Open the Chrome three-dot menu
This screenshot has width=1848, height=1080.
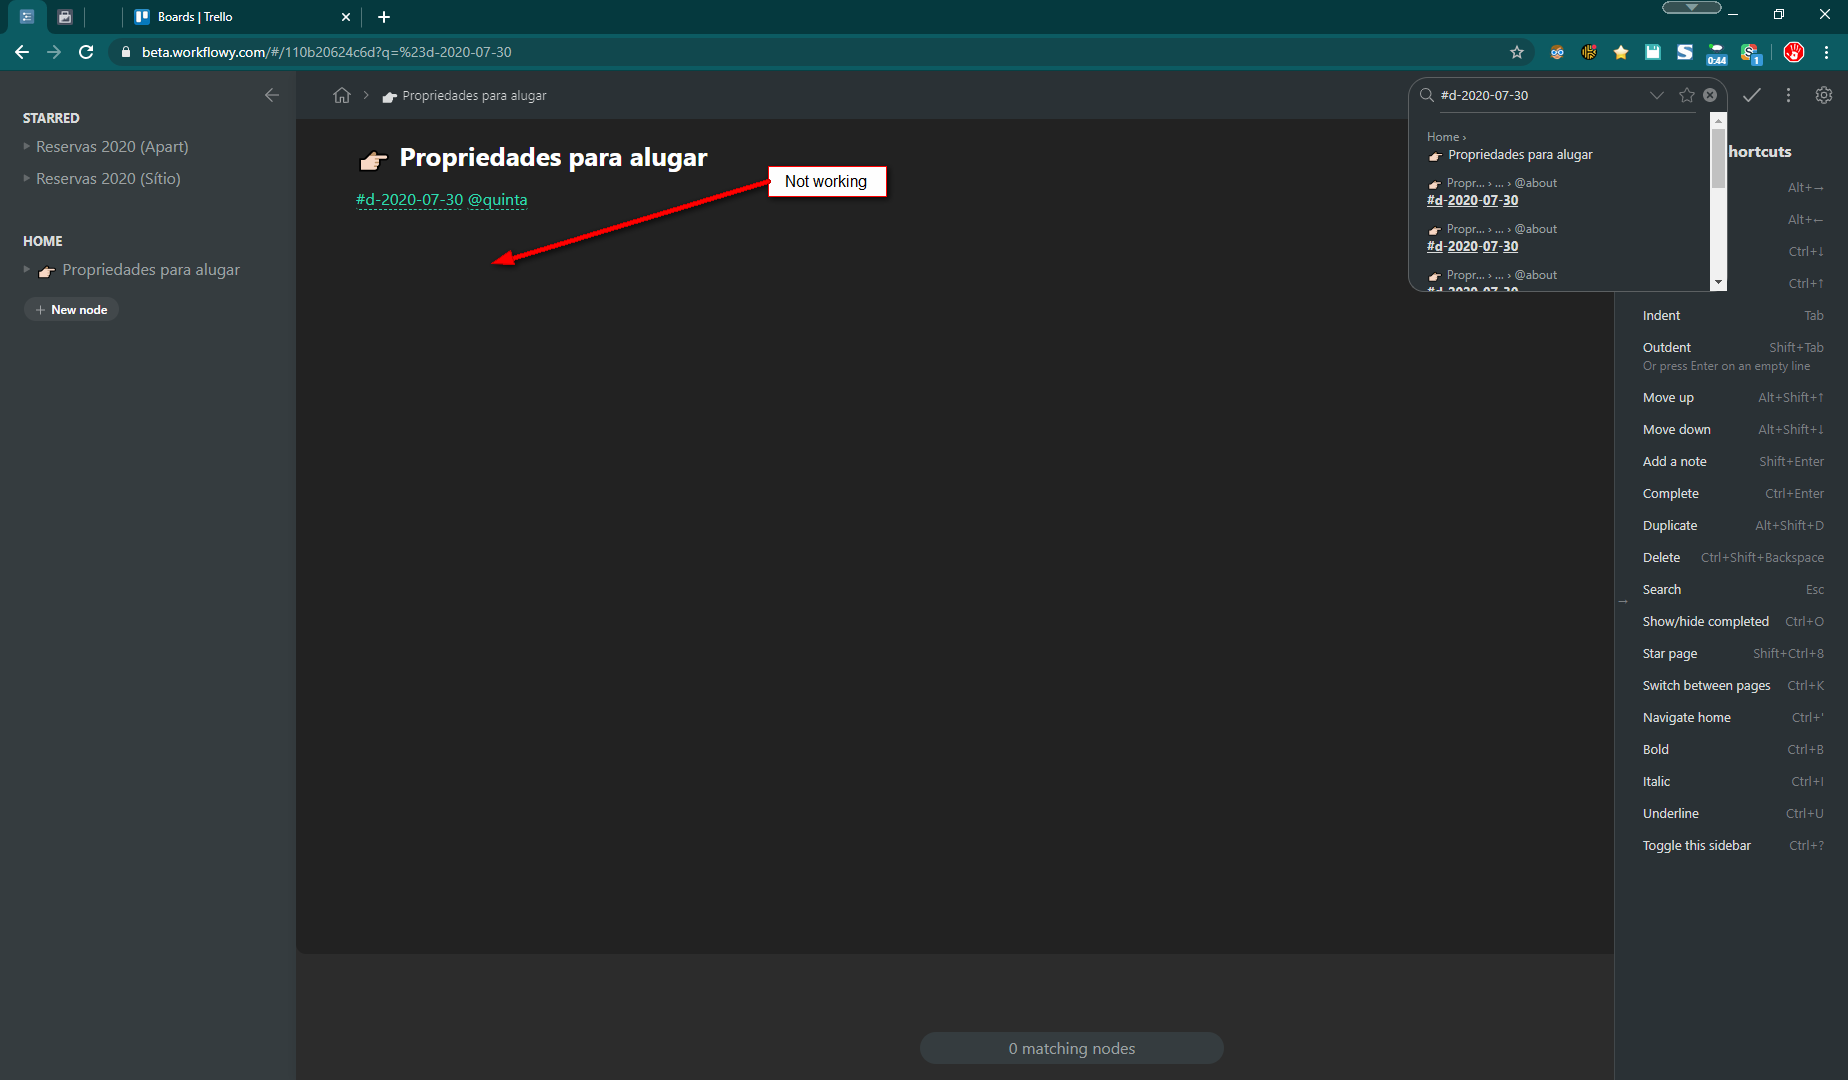[1827, 52]
